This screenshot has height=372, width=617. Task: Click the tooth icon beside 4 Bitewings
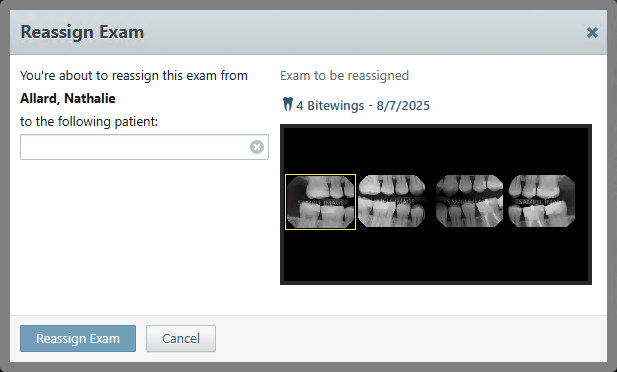(x=288, y=104)
